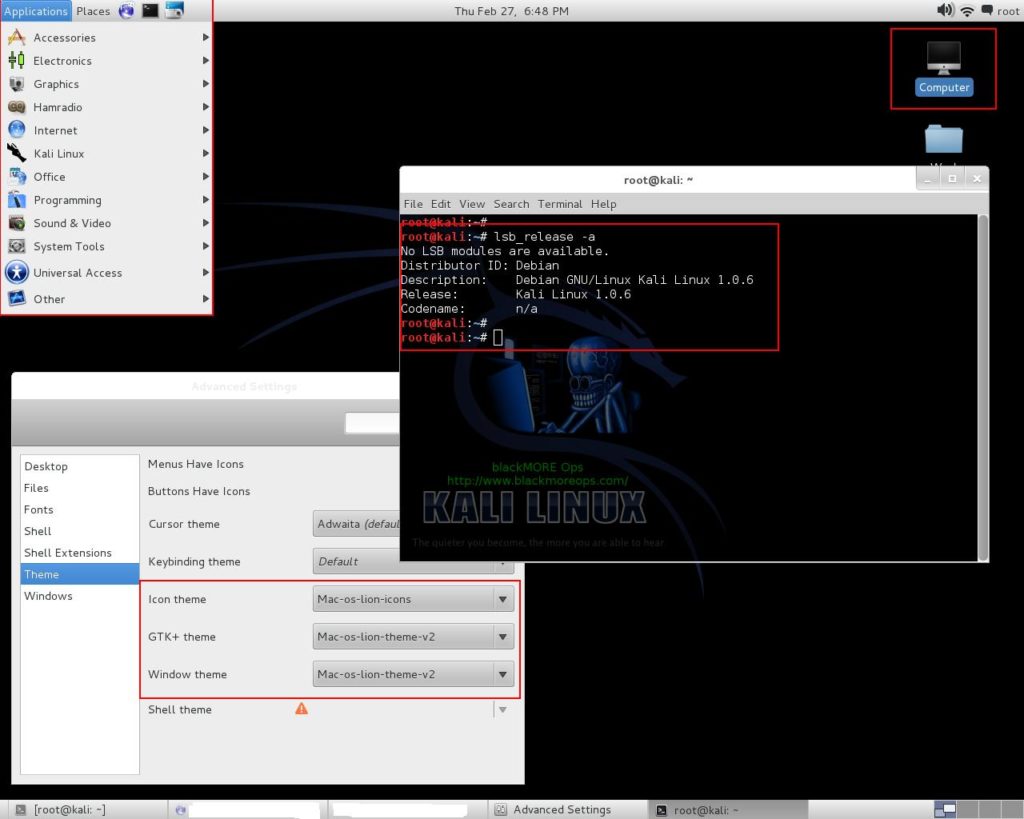Click the screenshot launcher in top panel

[x=174, y=10]
